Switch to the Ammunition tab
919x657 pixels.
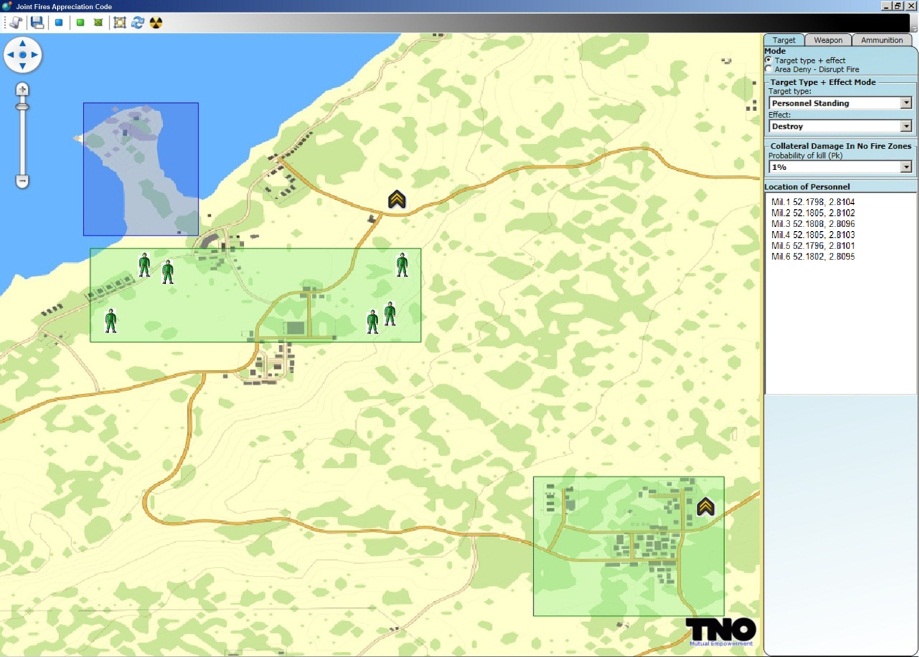pyautogui.click(x=881, y=40)
